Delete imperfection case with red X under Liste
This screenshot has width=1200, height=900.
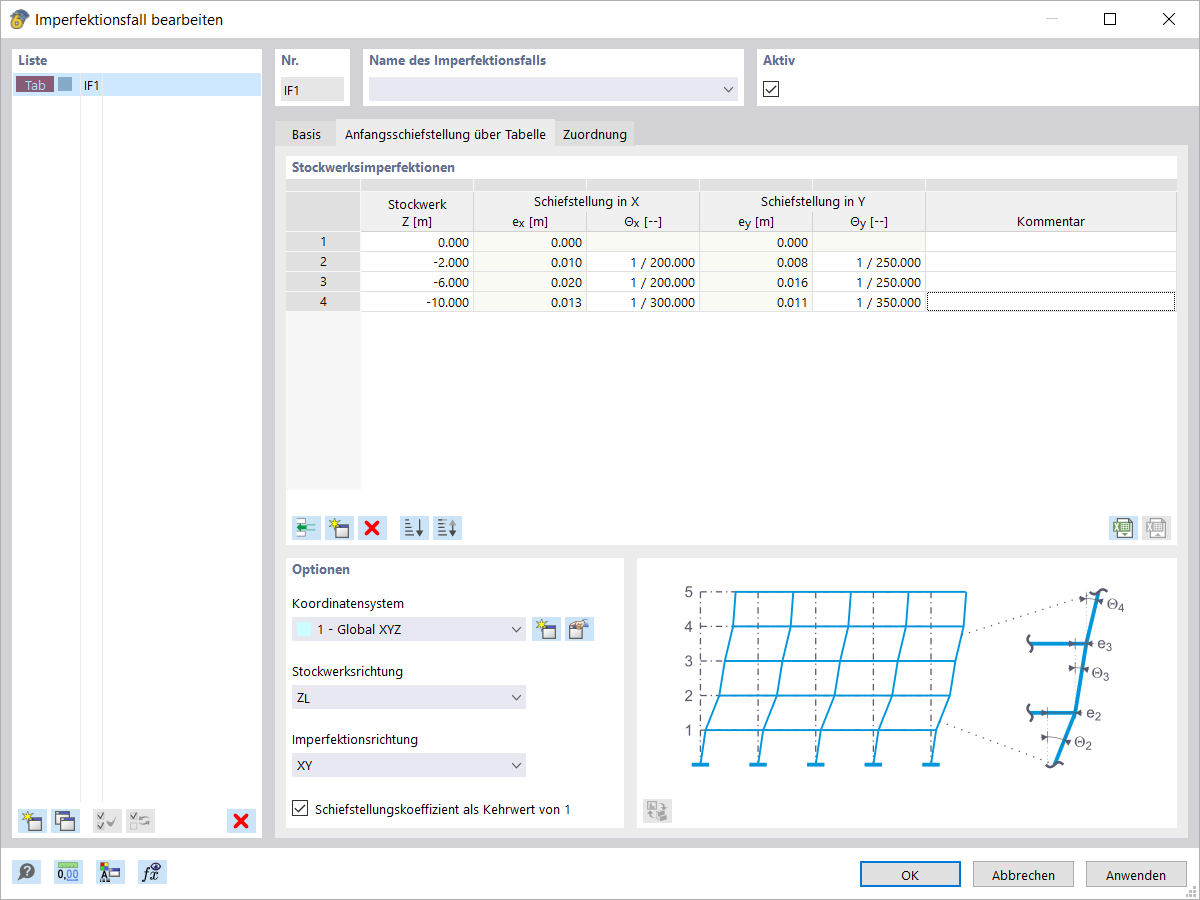click(x=241, y=821)
